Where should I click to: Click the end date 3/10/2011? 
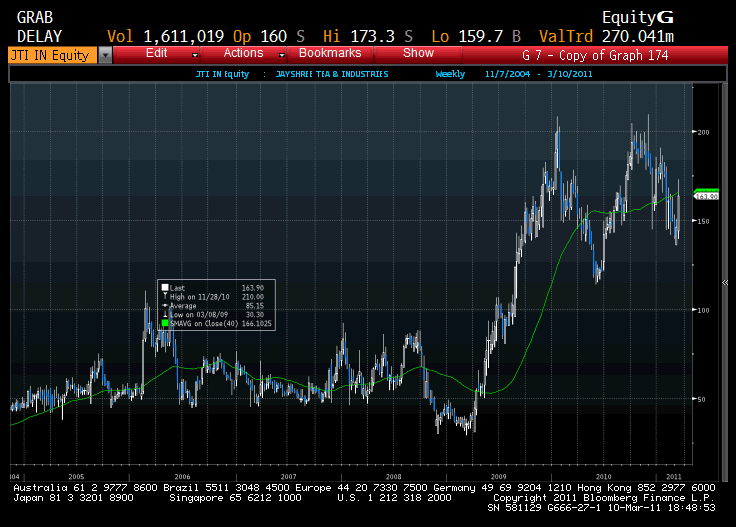[569, 74]
